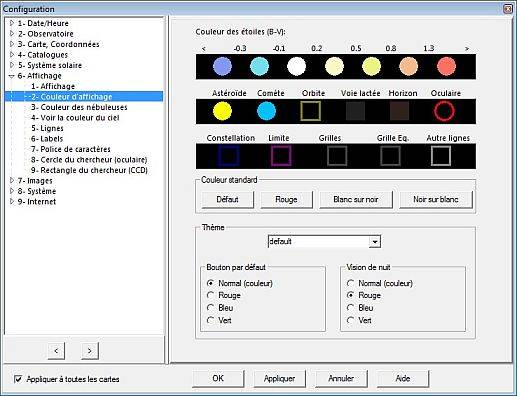Expand the 3- Carte, Coordonnées node
This screenshot has height=396, width=517.
click(x=12, y=44)
